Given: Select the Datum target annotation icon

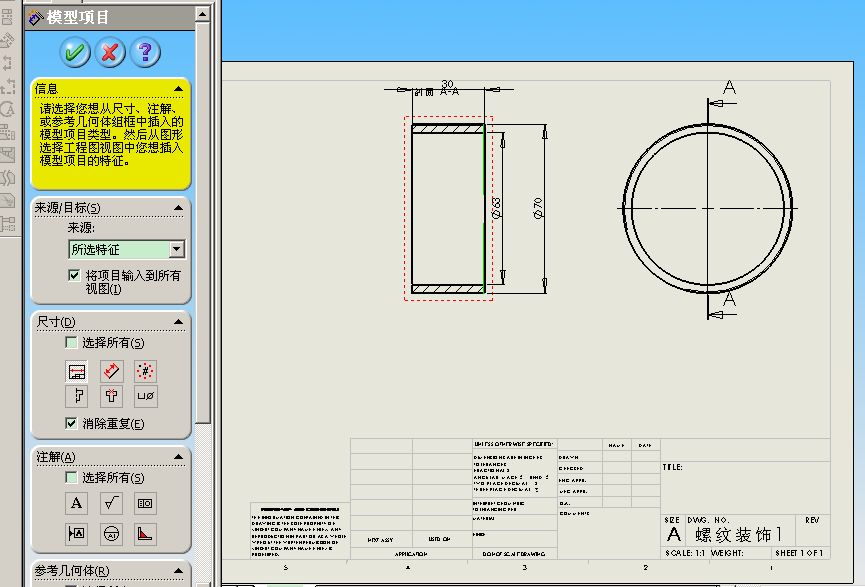Looking at the screenshot, I should 111,533.
